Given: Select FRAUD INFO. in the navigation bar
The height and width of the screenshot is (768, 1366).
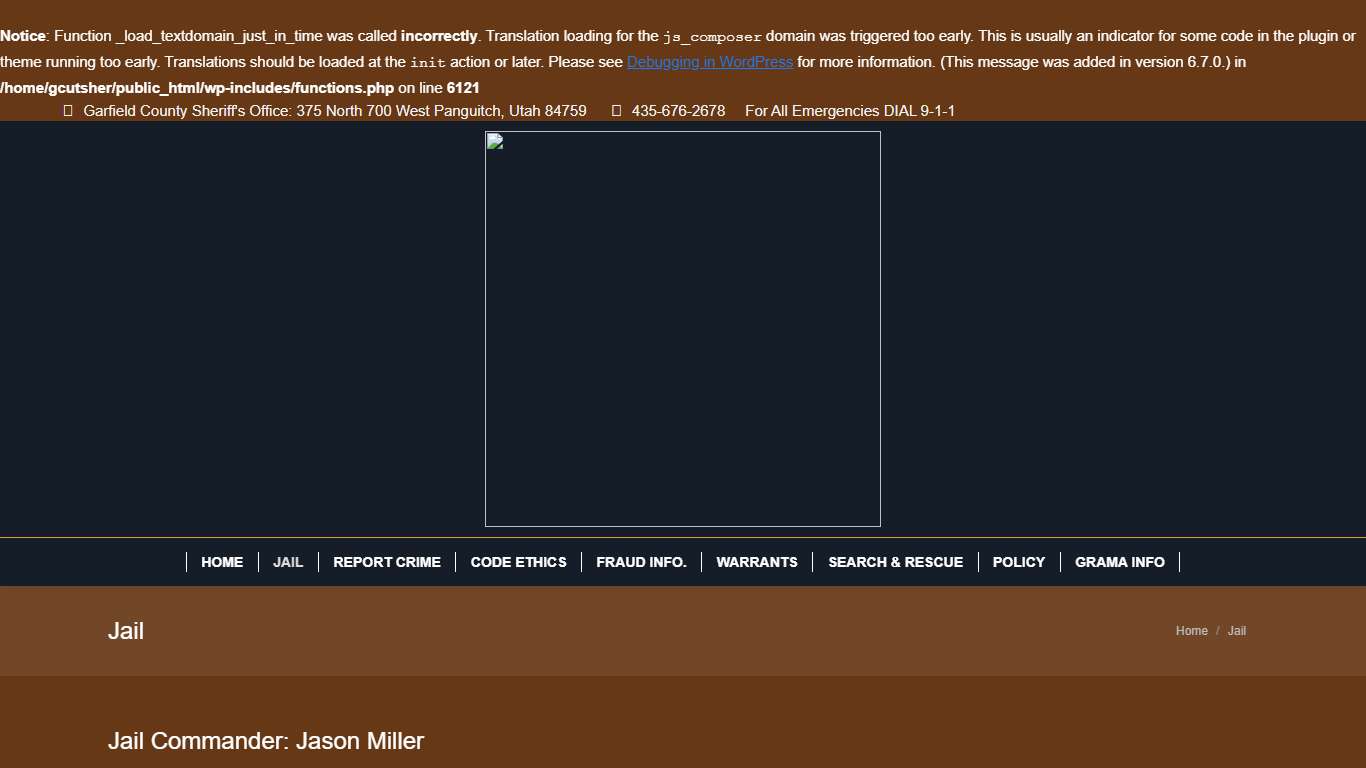Looking at the screenshot, I should pos(641,562).
